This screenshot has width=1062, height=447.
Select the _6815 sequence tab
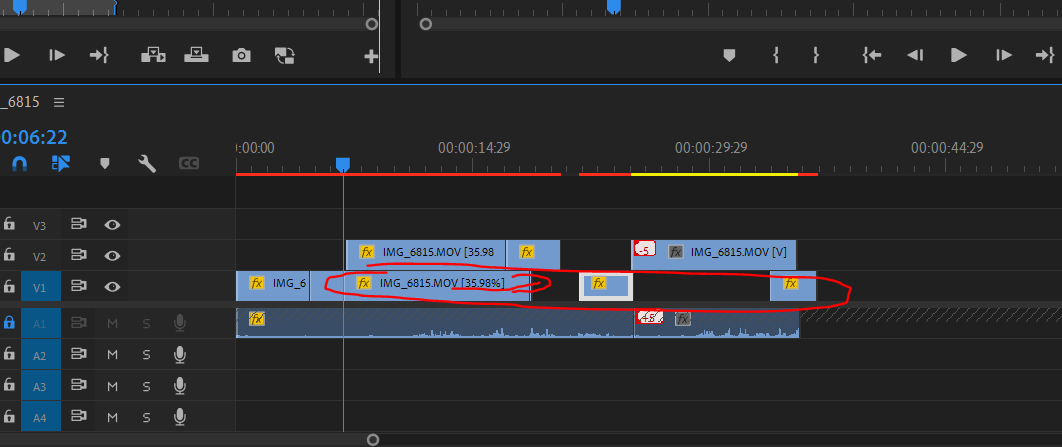(20, 102)
